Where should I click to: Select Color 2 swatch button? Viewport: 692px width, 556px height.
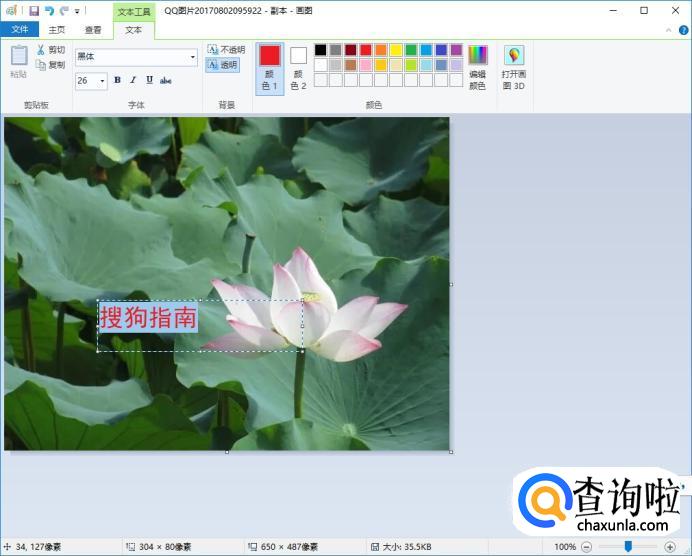pos(298,66)
